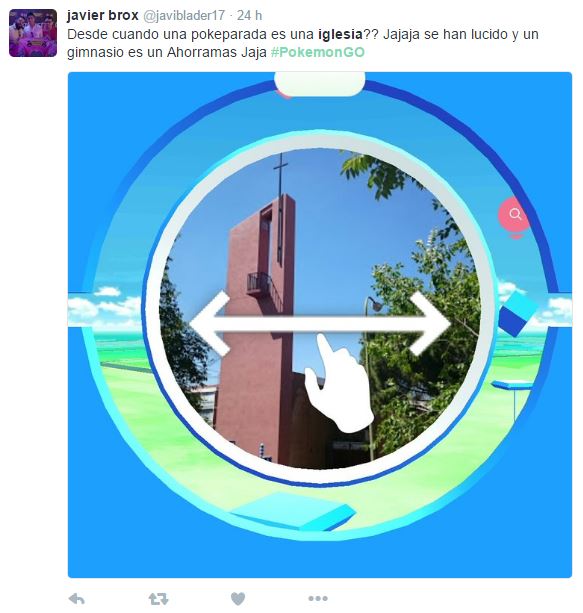Viewport: 583px width, 613px height.
Task: Retweet javier brox's tweet
Action: coord(158,599)
